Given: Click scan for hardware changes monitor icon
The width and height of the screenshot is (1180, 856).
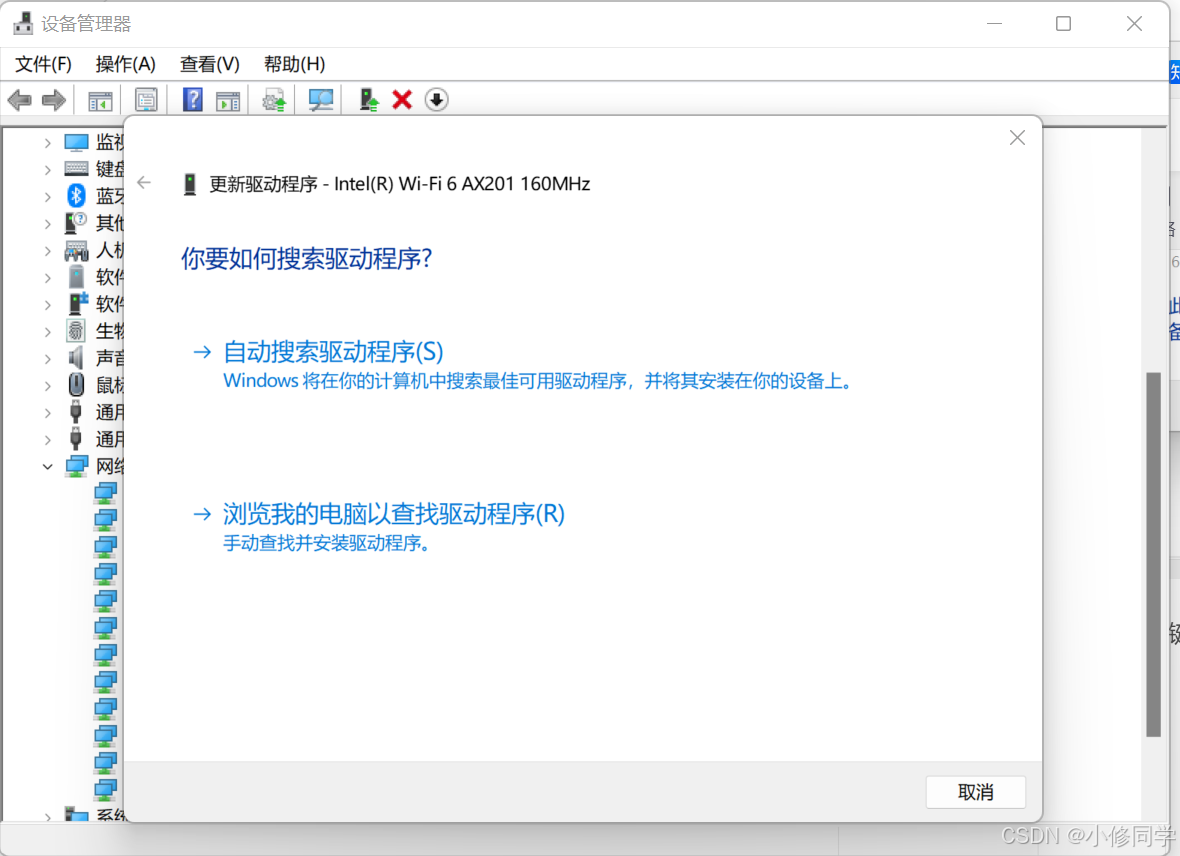Looking at the screenshot, I should [321, 100].
